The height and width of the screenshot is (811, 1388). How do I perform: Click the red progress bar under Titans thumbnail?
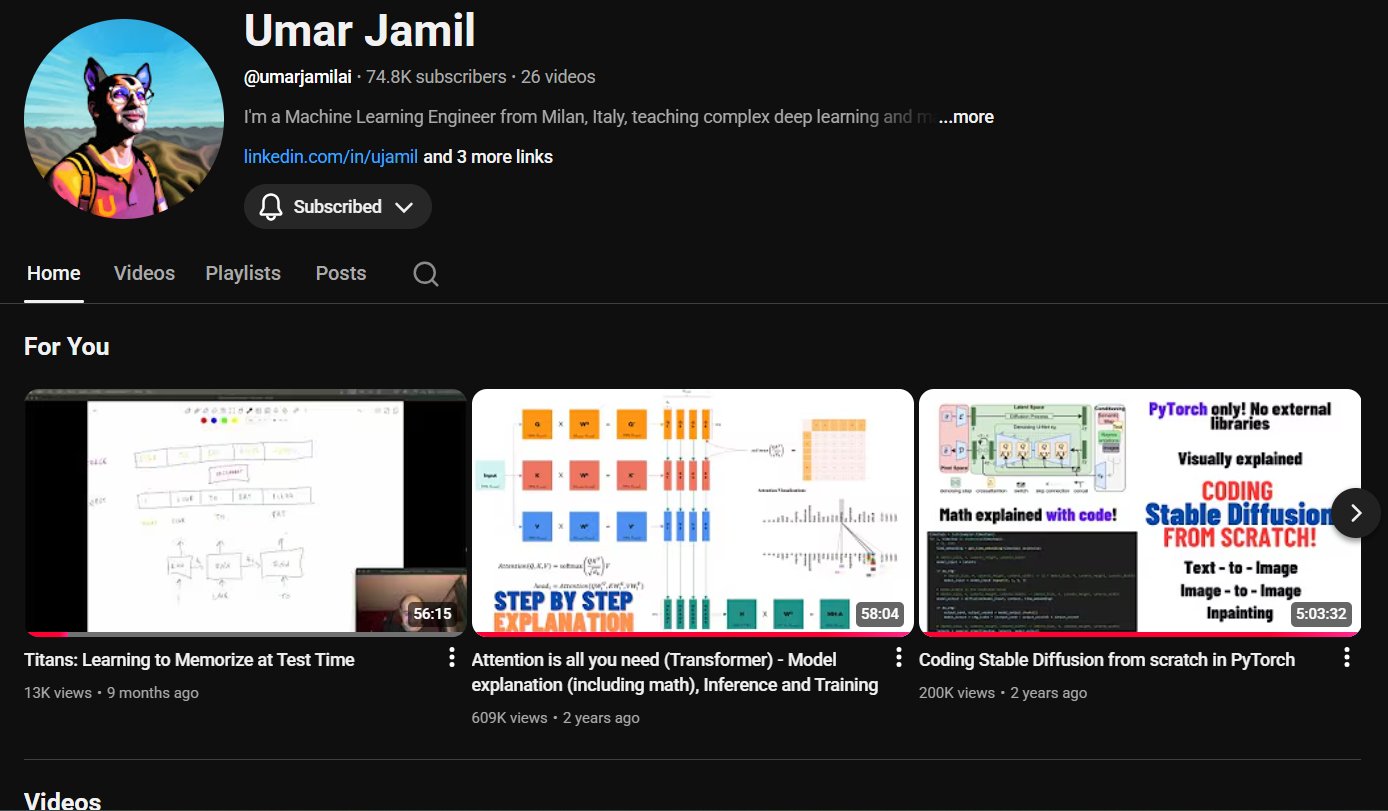coord(46,634)
